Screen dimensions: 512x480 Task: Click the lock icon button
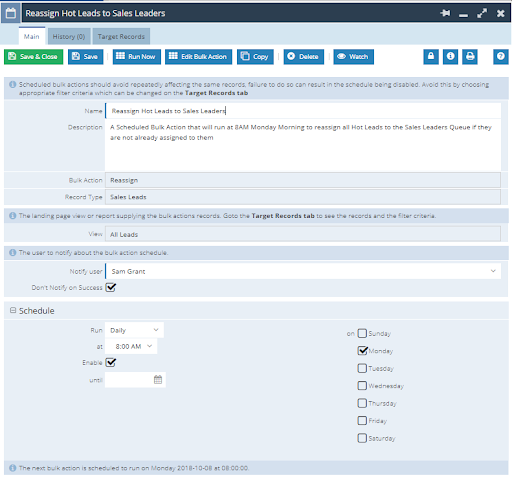pos(431,57)
